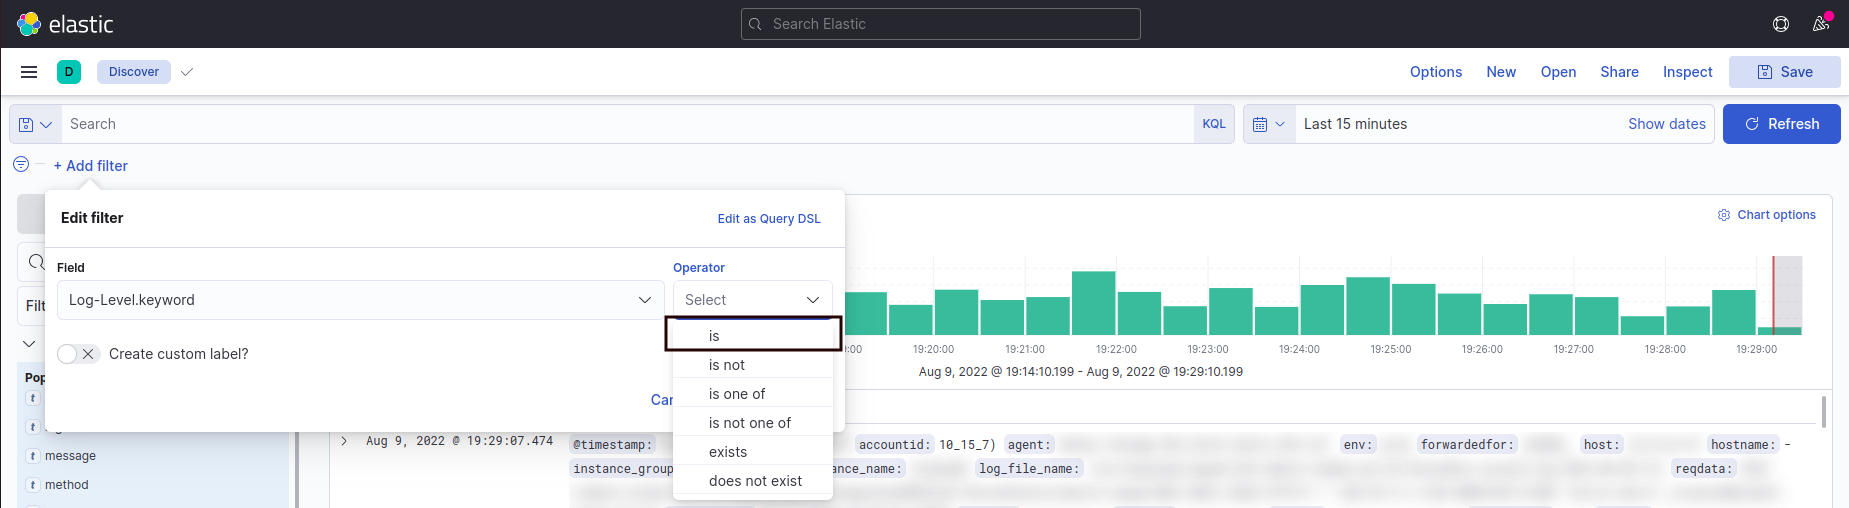Expand the first log document row
Image resolution: width=1849 pixels, height=508 pixels.
click(344, 441)
